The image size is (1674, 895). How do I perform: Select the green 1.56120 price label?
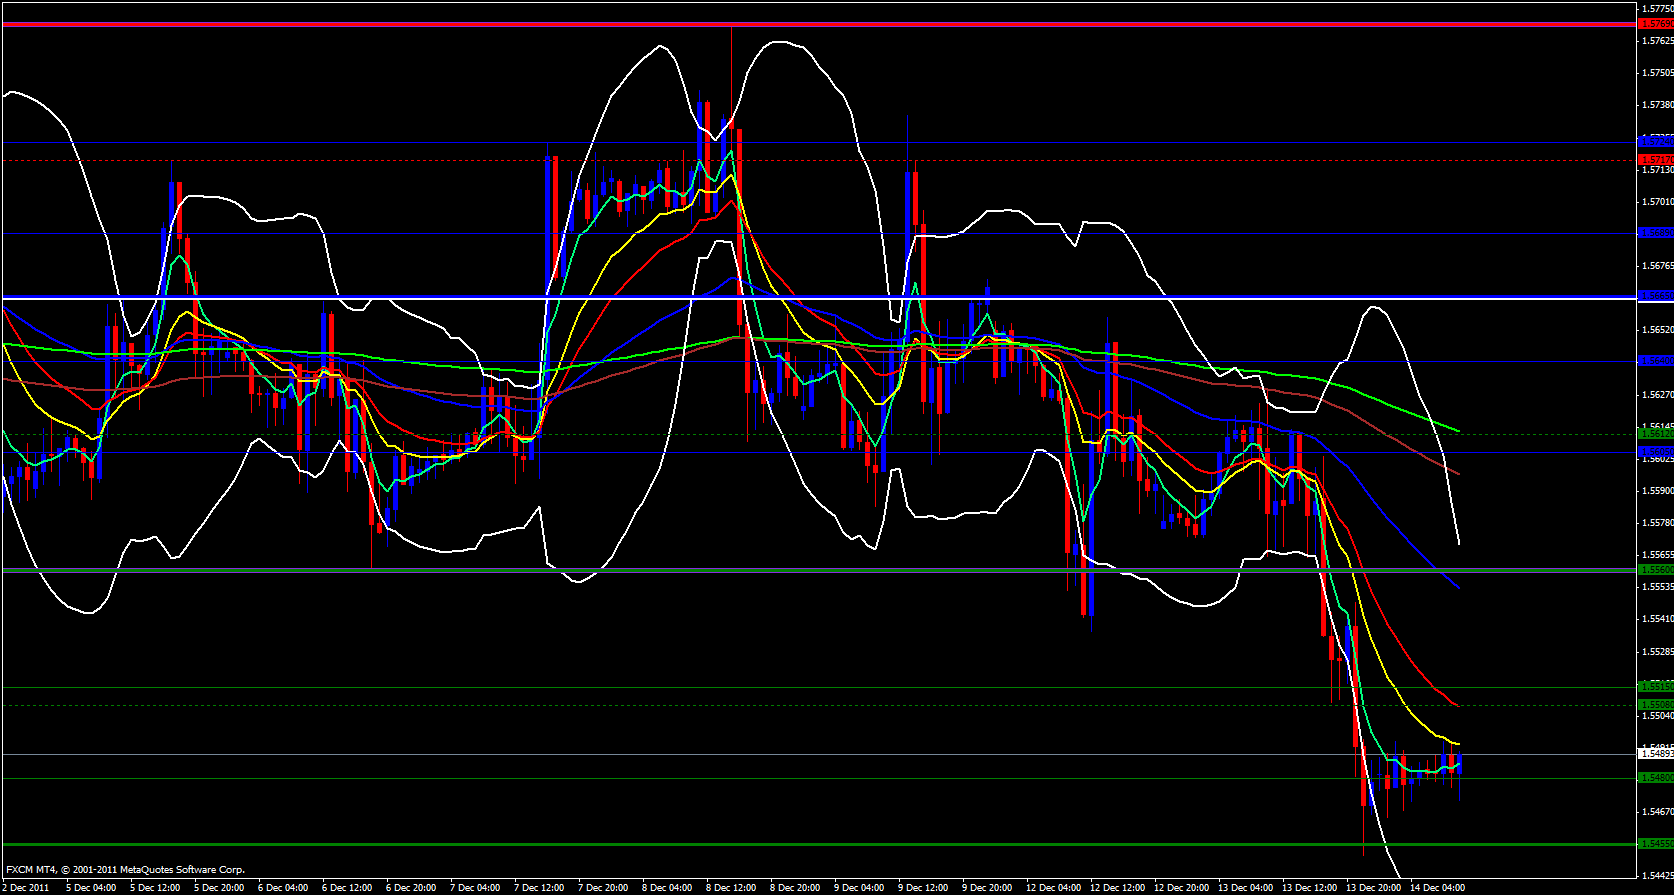tap(1655, 434)
